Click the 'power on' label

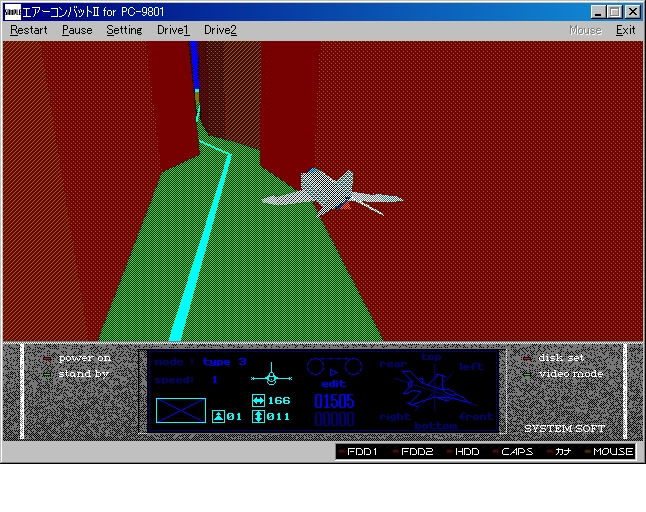85,358
